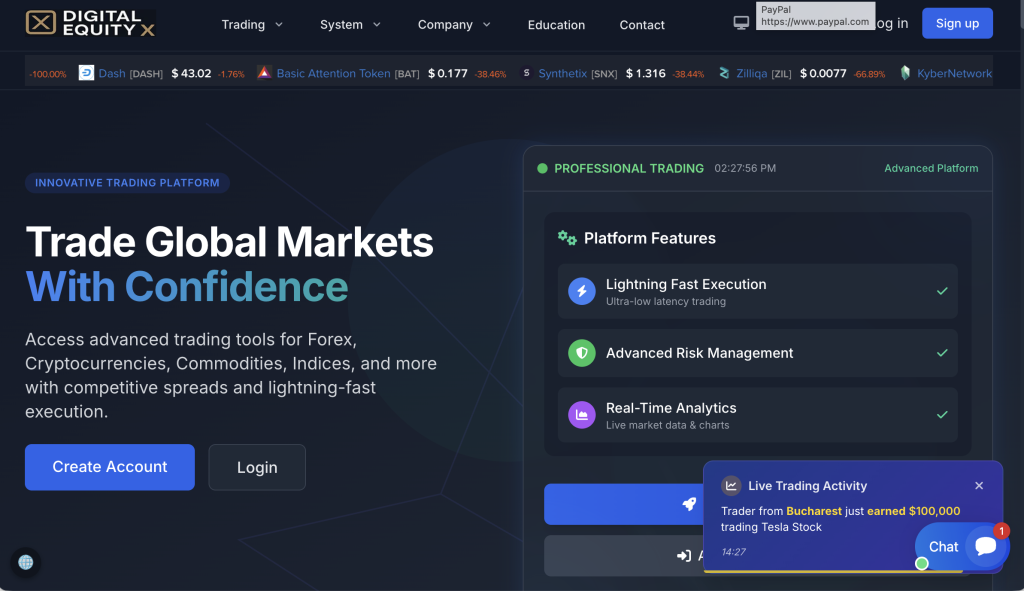Click the checkmark beside Real-Time Analytics

941,415
